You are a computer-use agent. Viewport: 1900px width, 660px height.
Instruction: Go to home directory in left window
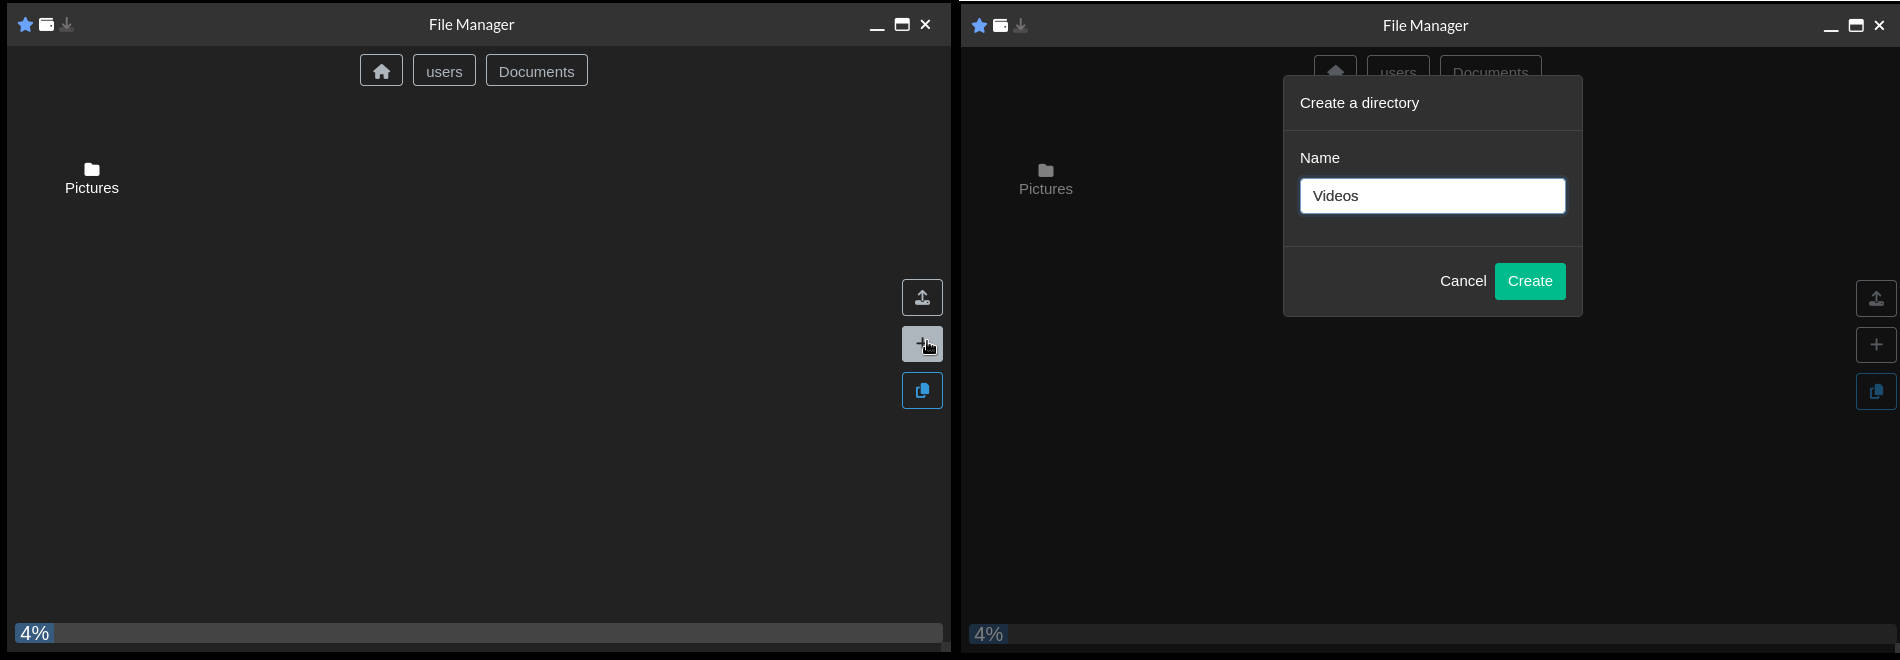(381, 71)
